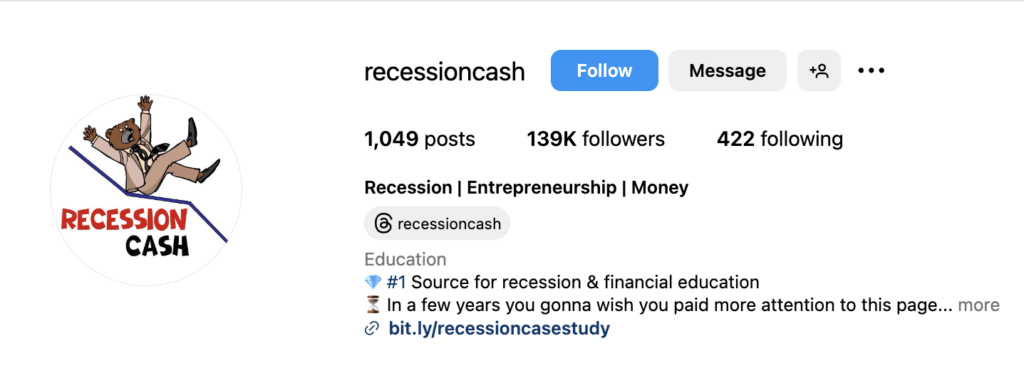This screenshot has width=1024, height=373.
Task: Open the bit.ly/recessioncasestudy link
Action: coord(499,328)
